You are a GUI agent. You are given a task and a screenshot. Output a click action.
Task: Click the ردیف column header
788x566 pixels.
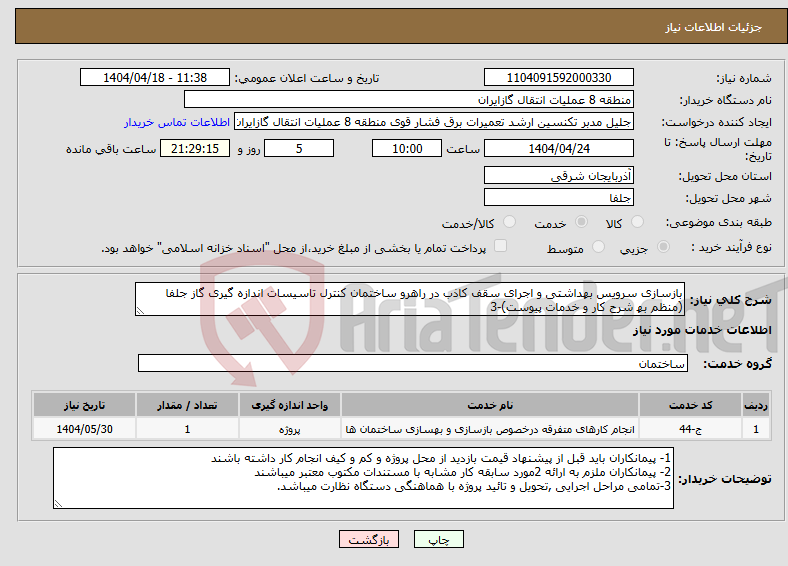pos(756,405)
